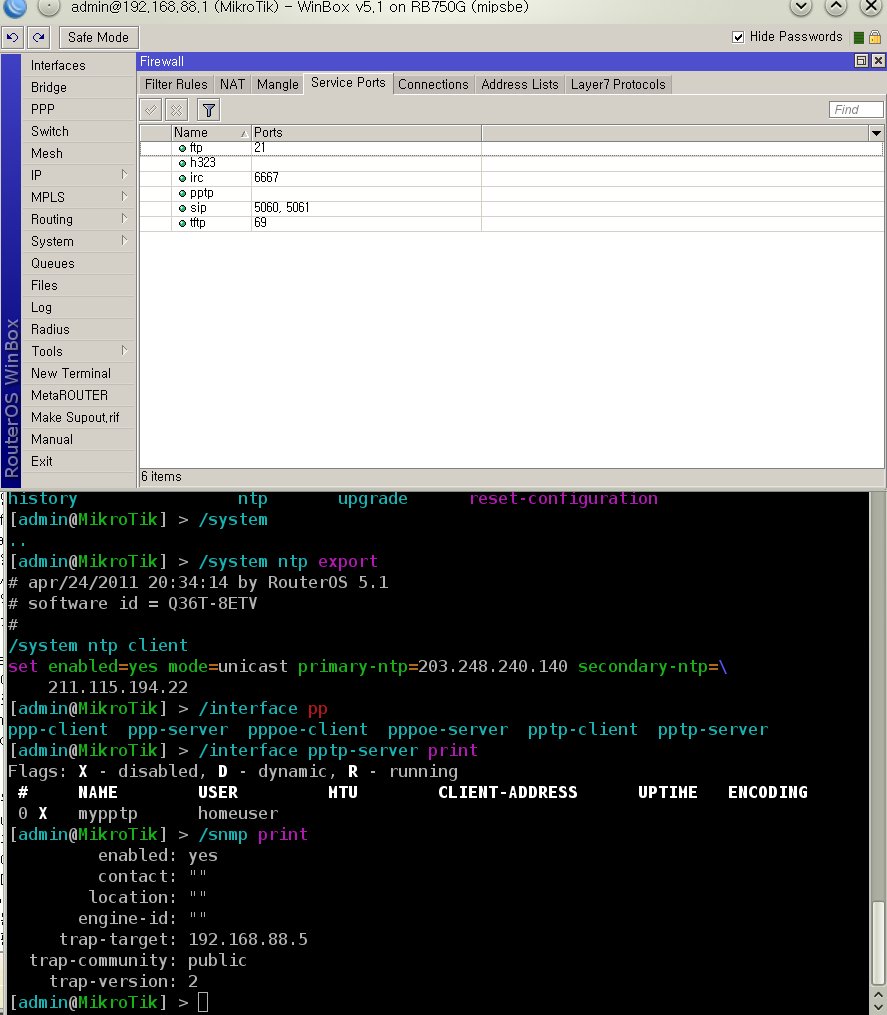887x1015 pixels.
Task: Open Switch from sidebar menu
Action: click(78, 131)
